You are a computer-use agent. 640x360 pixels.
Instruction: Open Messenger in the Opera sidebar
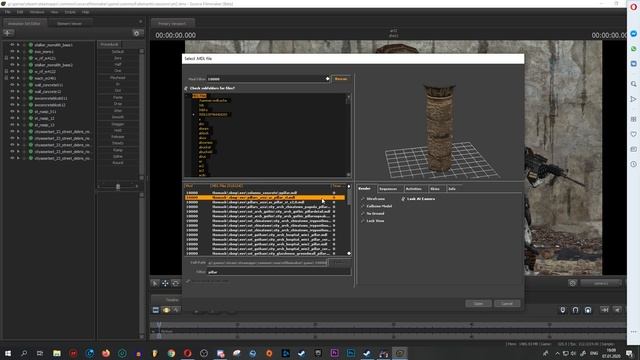633,33
